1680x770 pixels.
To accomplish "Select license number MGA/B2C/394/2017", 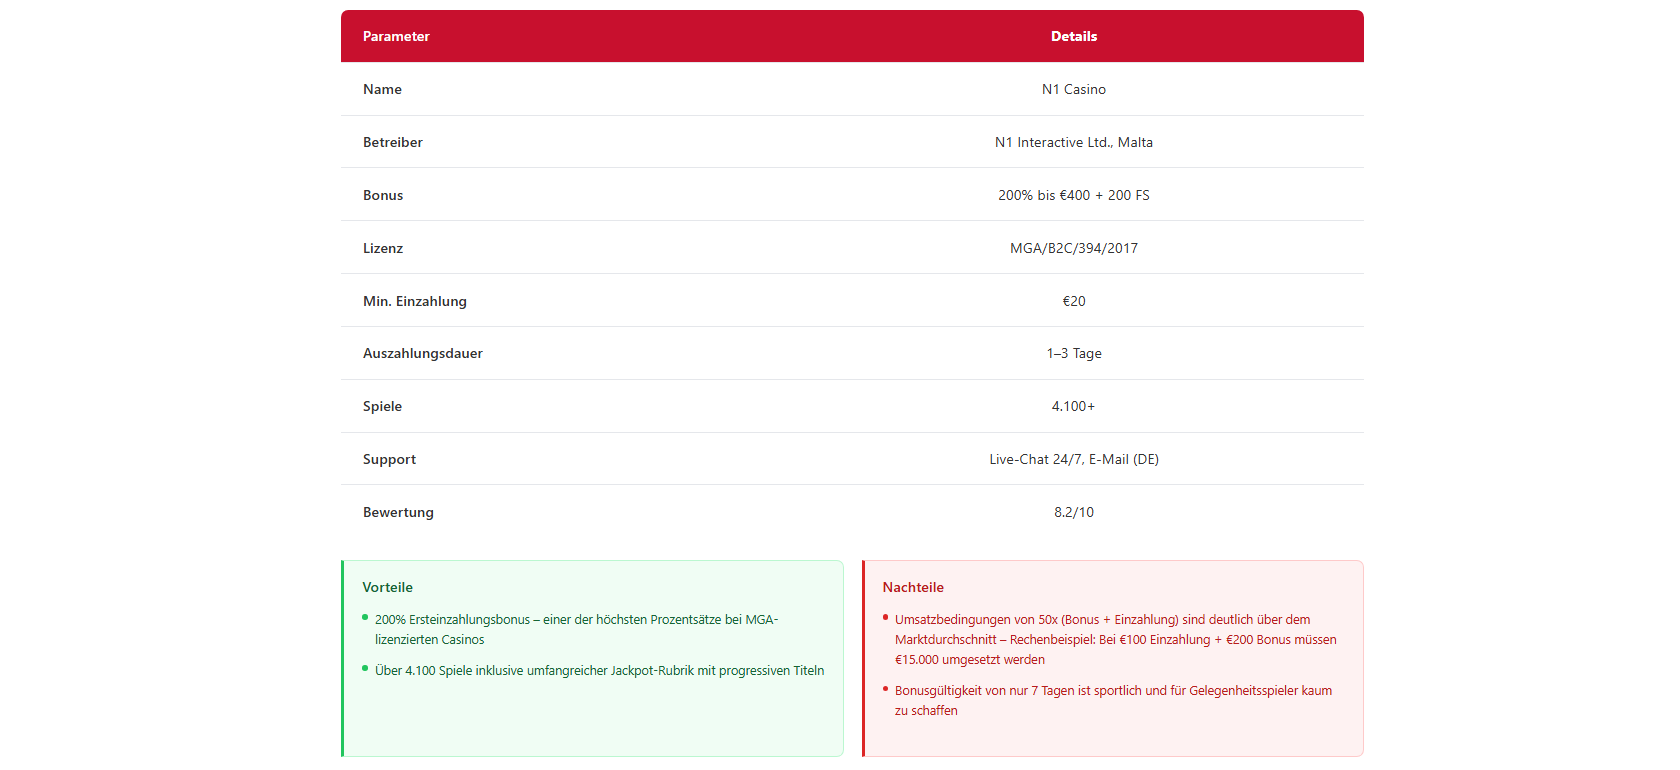I will [x=1073, y=248].
